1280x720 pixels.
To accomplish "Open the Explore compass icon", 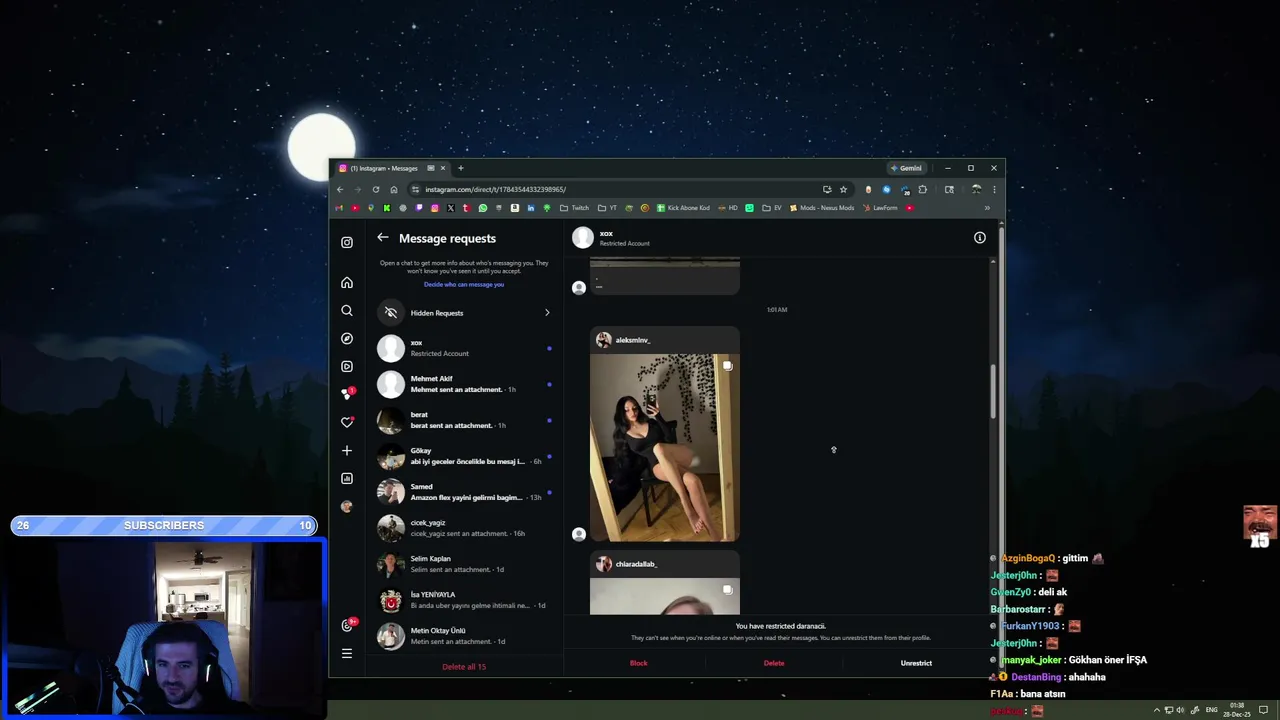I will click(347, 339).
